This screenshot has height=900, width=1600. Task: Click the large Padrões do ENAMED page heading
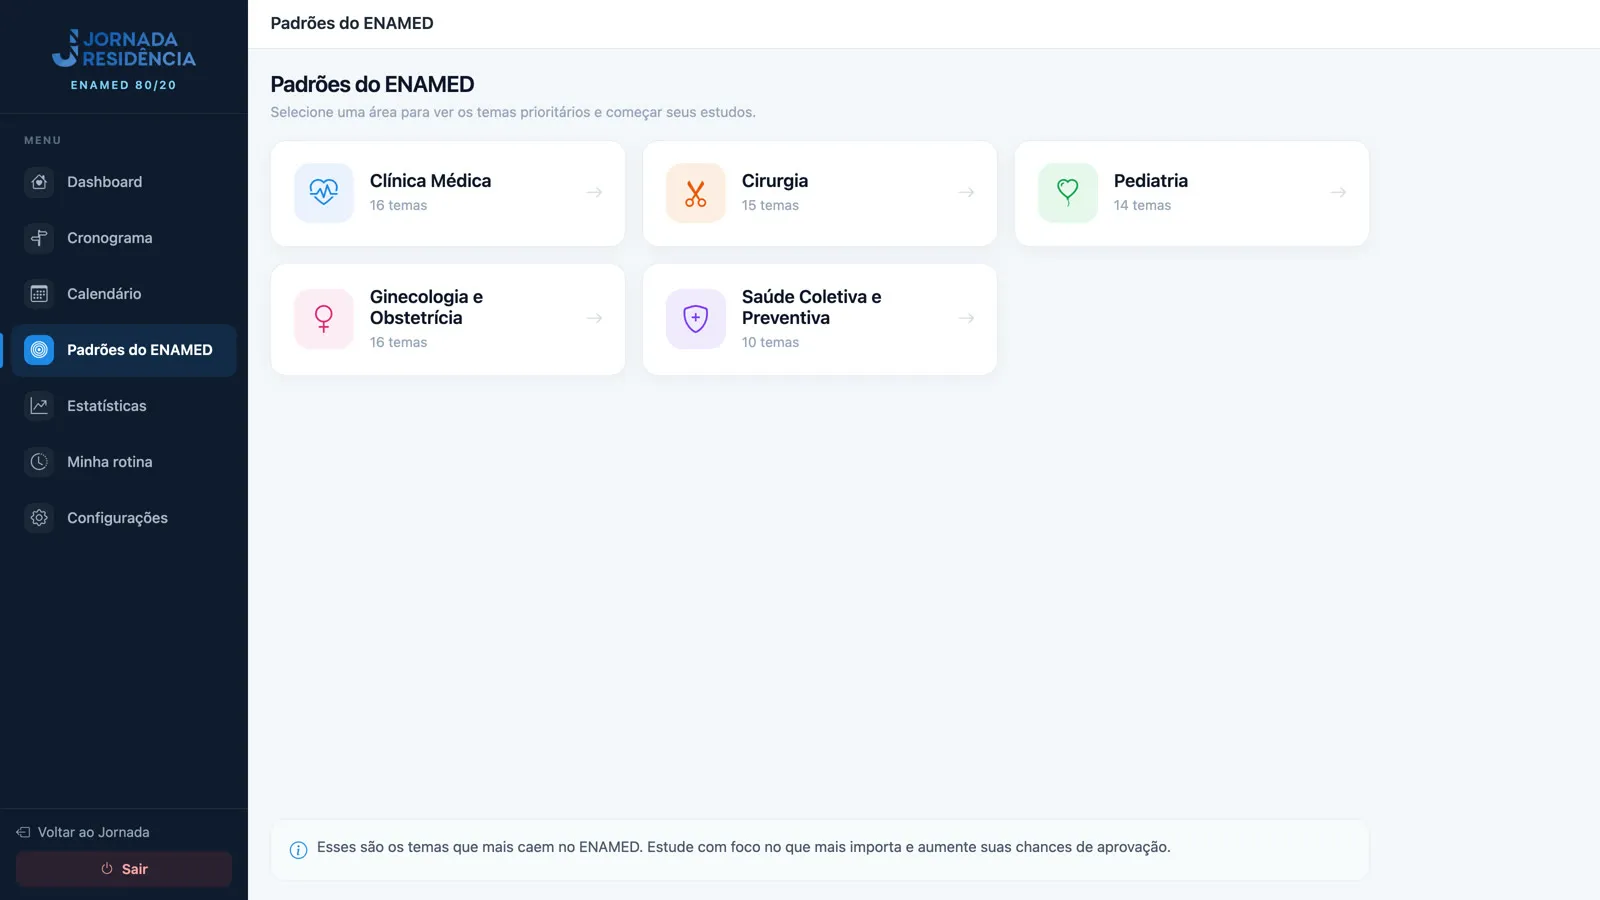pyautogui.click(x=372, y=84)
